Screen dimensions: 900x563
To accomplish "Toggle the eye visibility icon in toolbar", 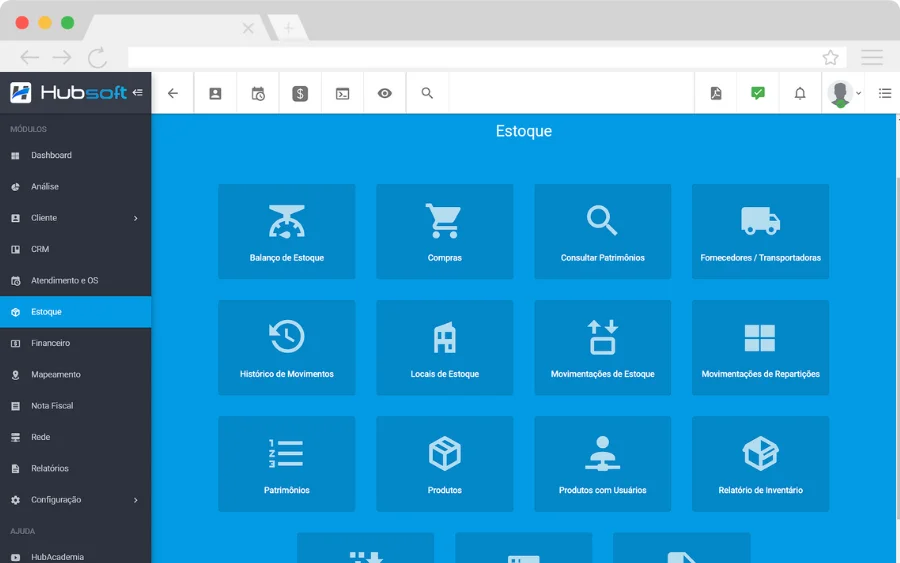I will click(385, 93).
